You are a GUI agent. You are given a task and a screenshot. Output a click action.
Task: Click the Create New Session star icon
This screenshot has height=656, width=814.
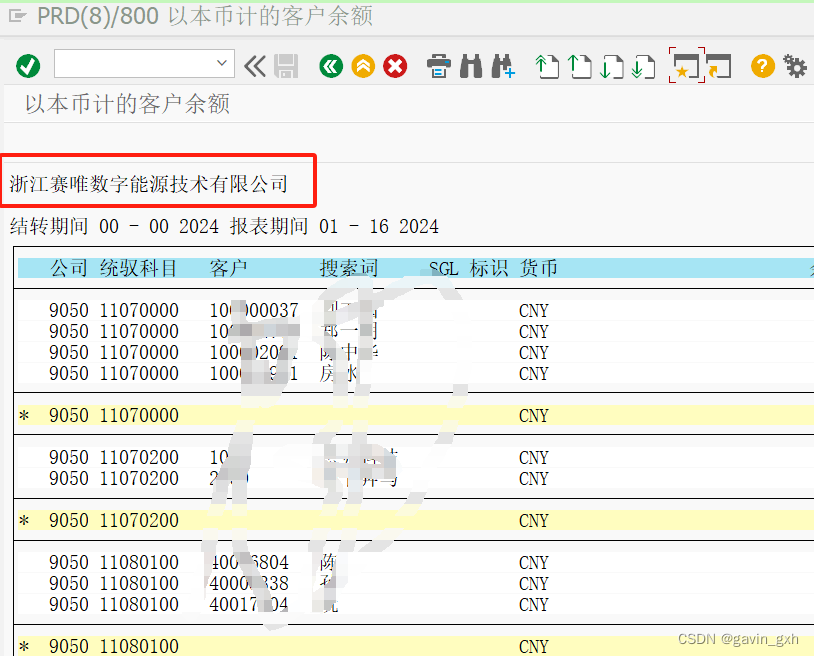pyautogui.click(x=687, y=65)
